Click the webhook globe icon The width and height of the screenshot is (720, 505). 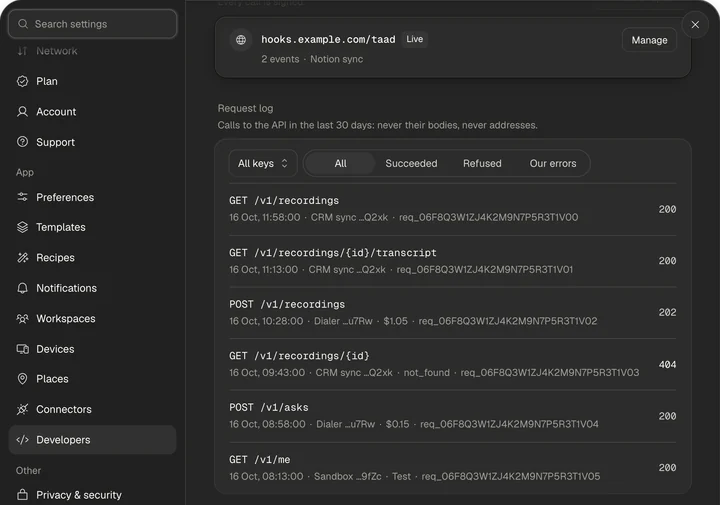coord(241,40)
